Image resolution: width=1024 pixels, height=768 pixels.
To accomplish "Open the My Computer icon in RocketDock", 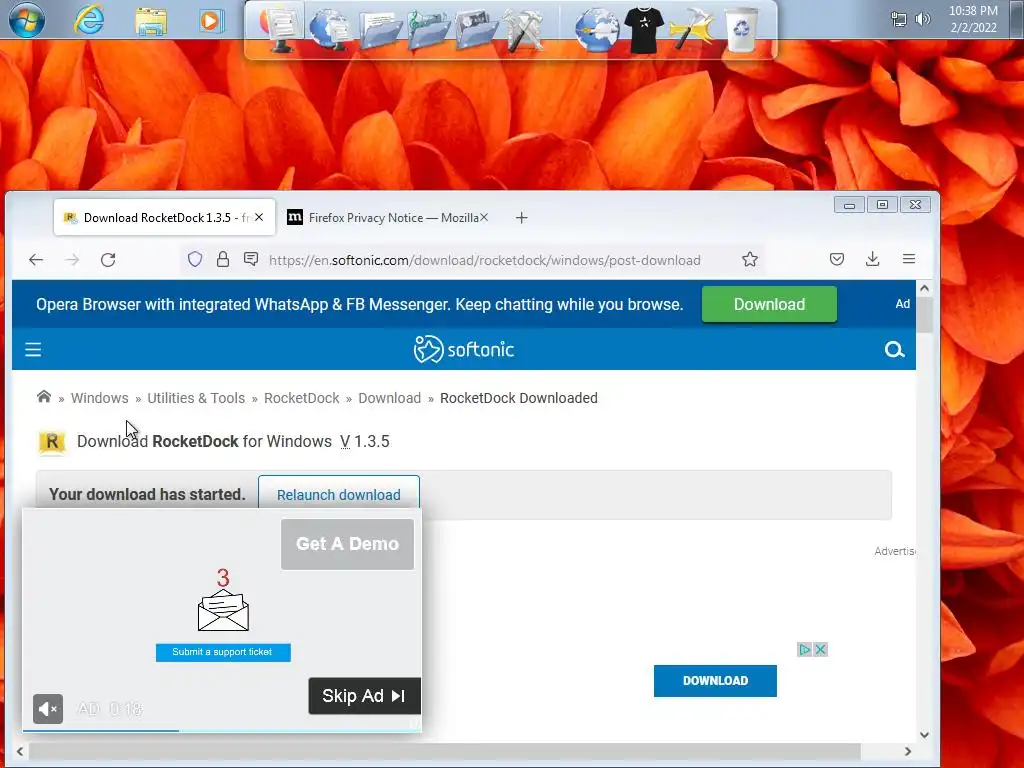I will tap(280, 27).
